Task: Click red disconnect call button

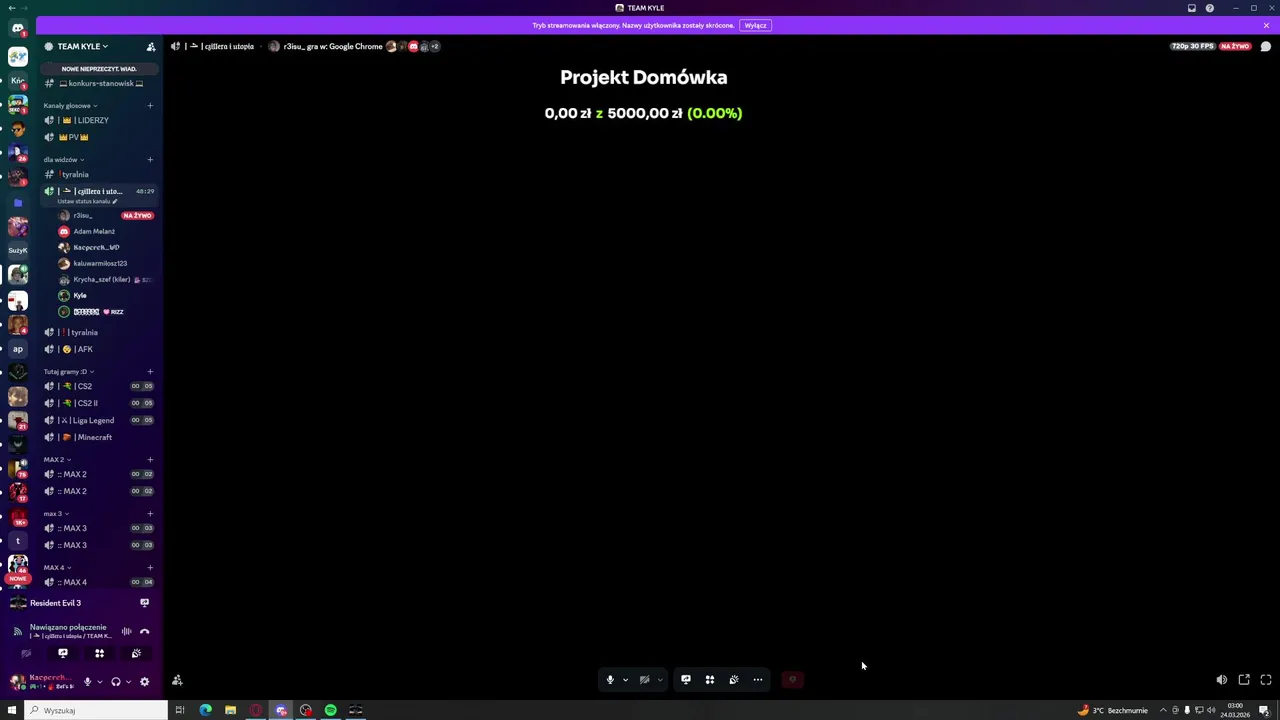Action: click(x=792, y=680)
